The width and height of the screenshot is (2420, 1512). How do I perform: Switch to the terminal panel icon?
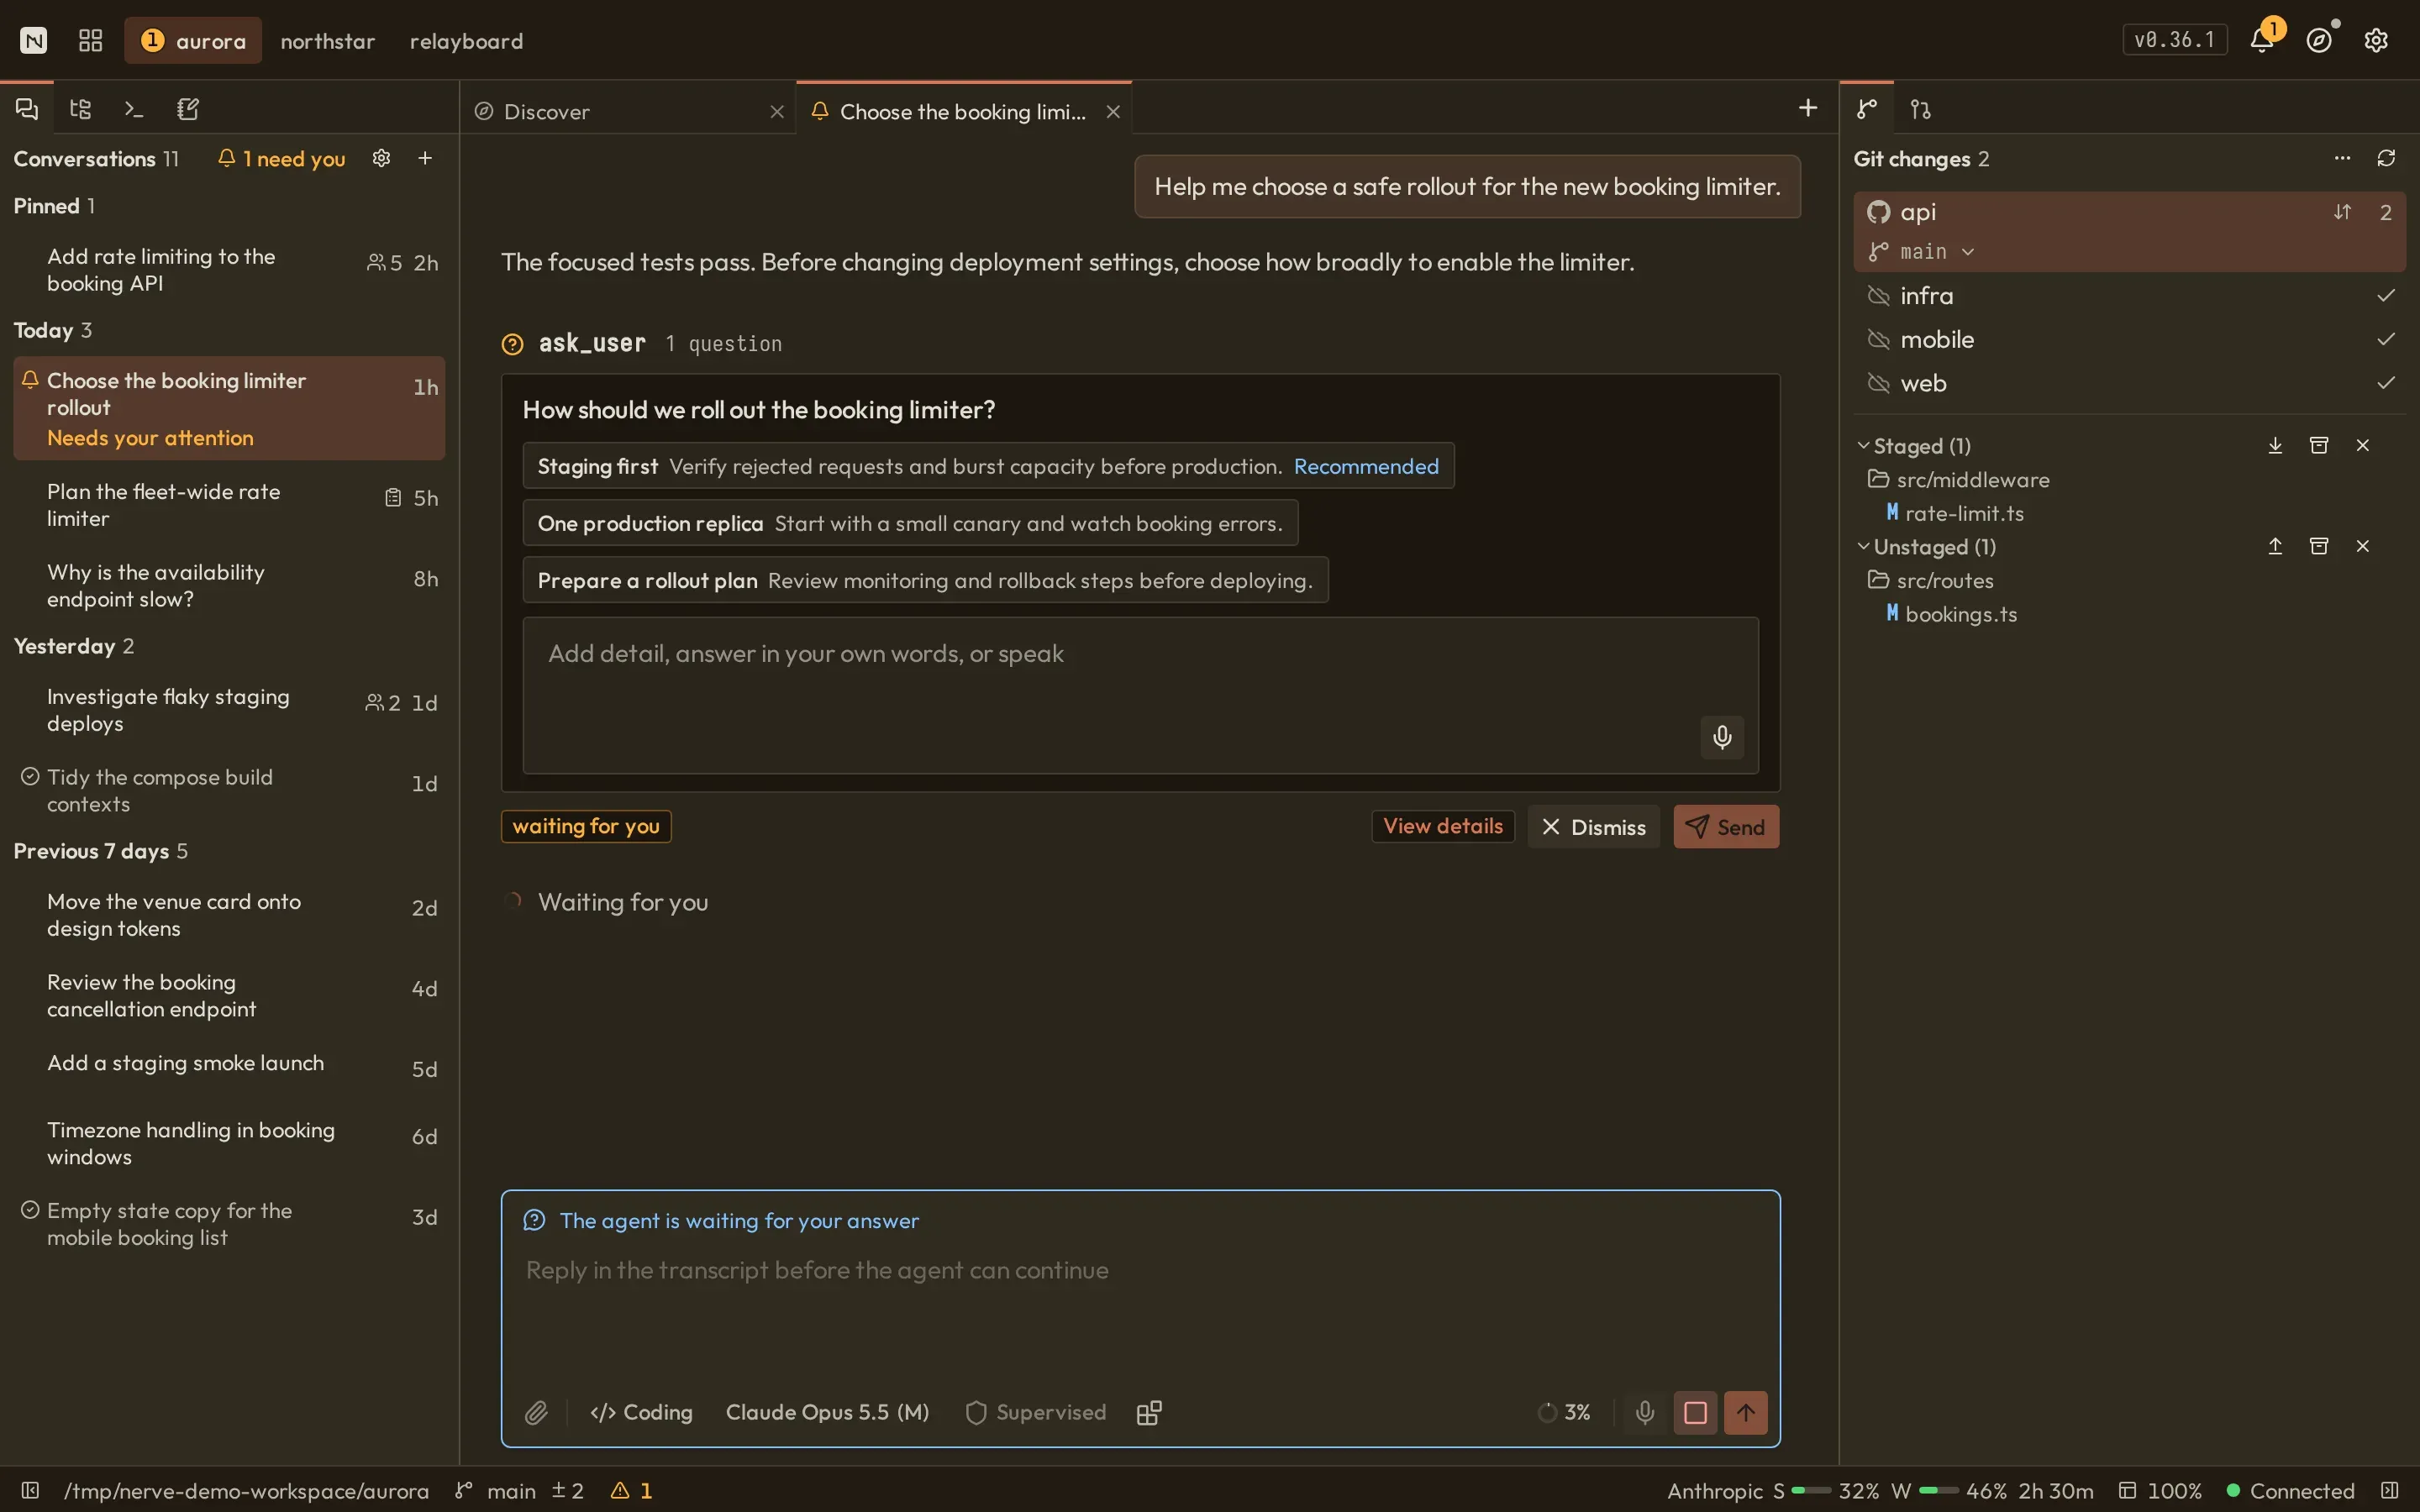134,109
